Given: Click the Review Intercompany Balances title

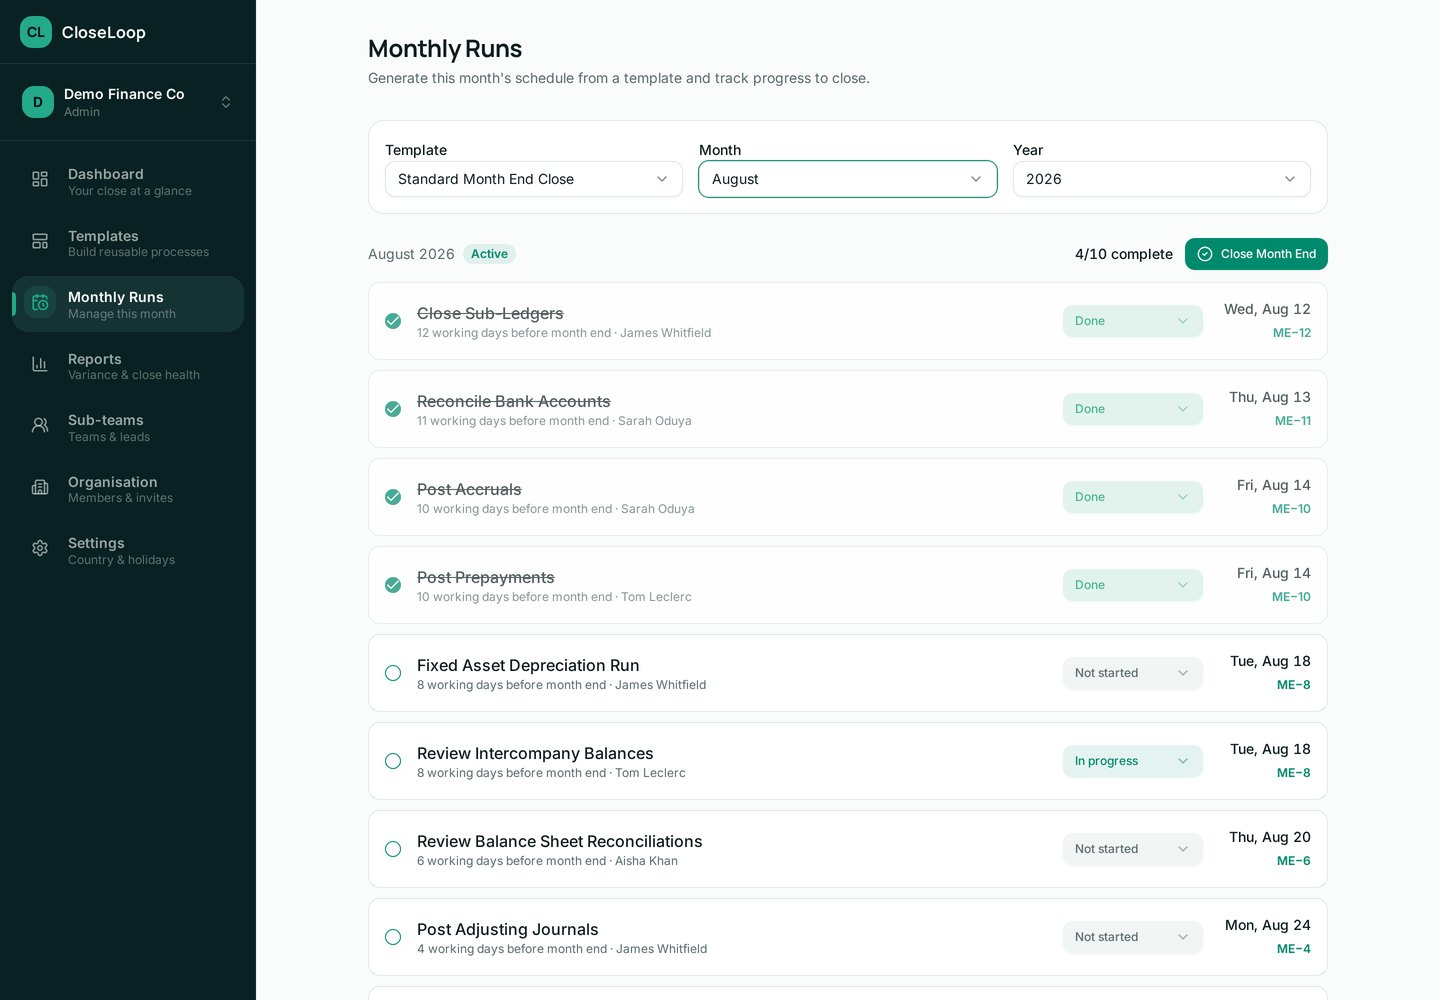Looking at the screenshot, I should pyautogui.click(x=535, y=753).
